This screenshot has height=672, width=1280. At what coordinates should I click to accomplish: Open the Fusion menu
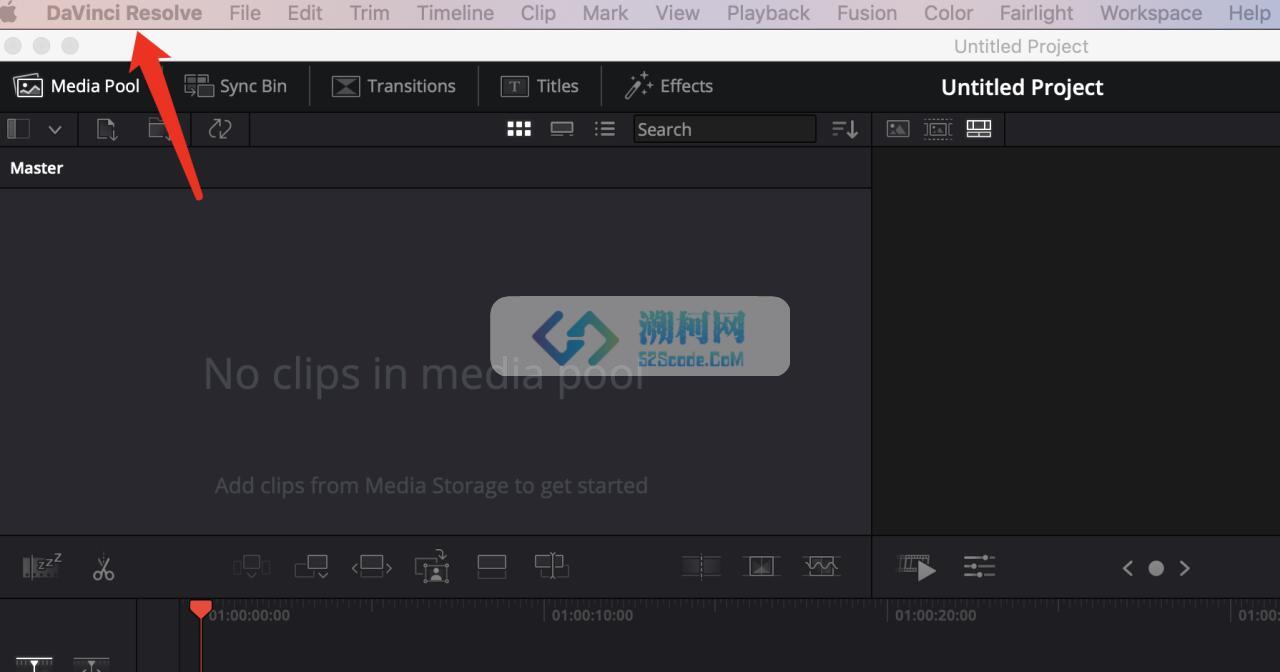pos(867,13)
